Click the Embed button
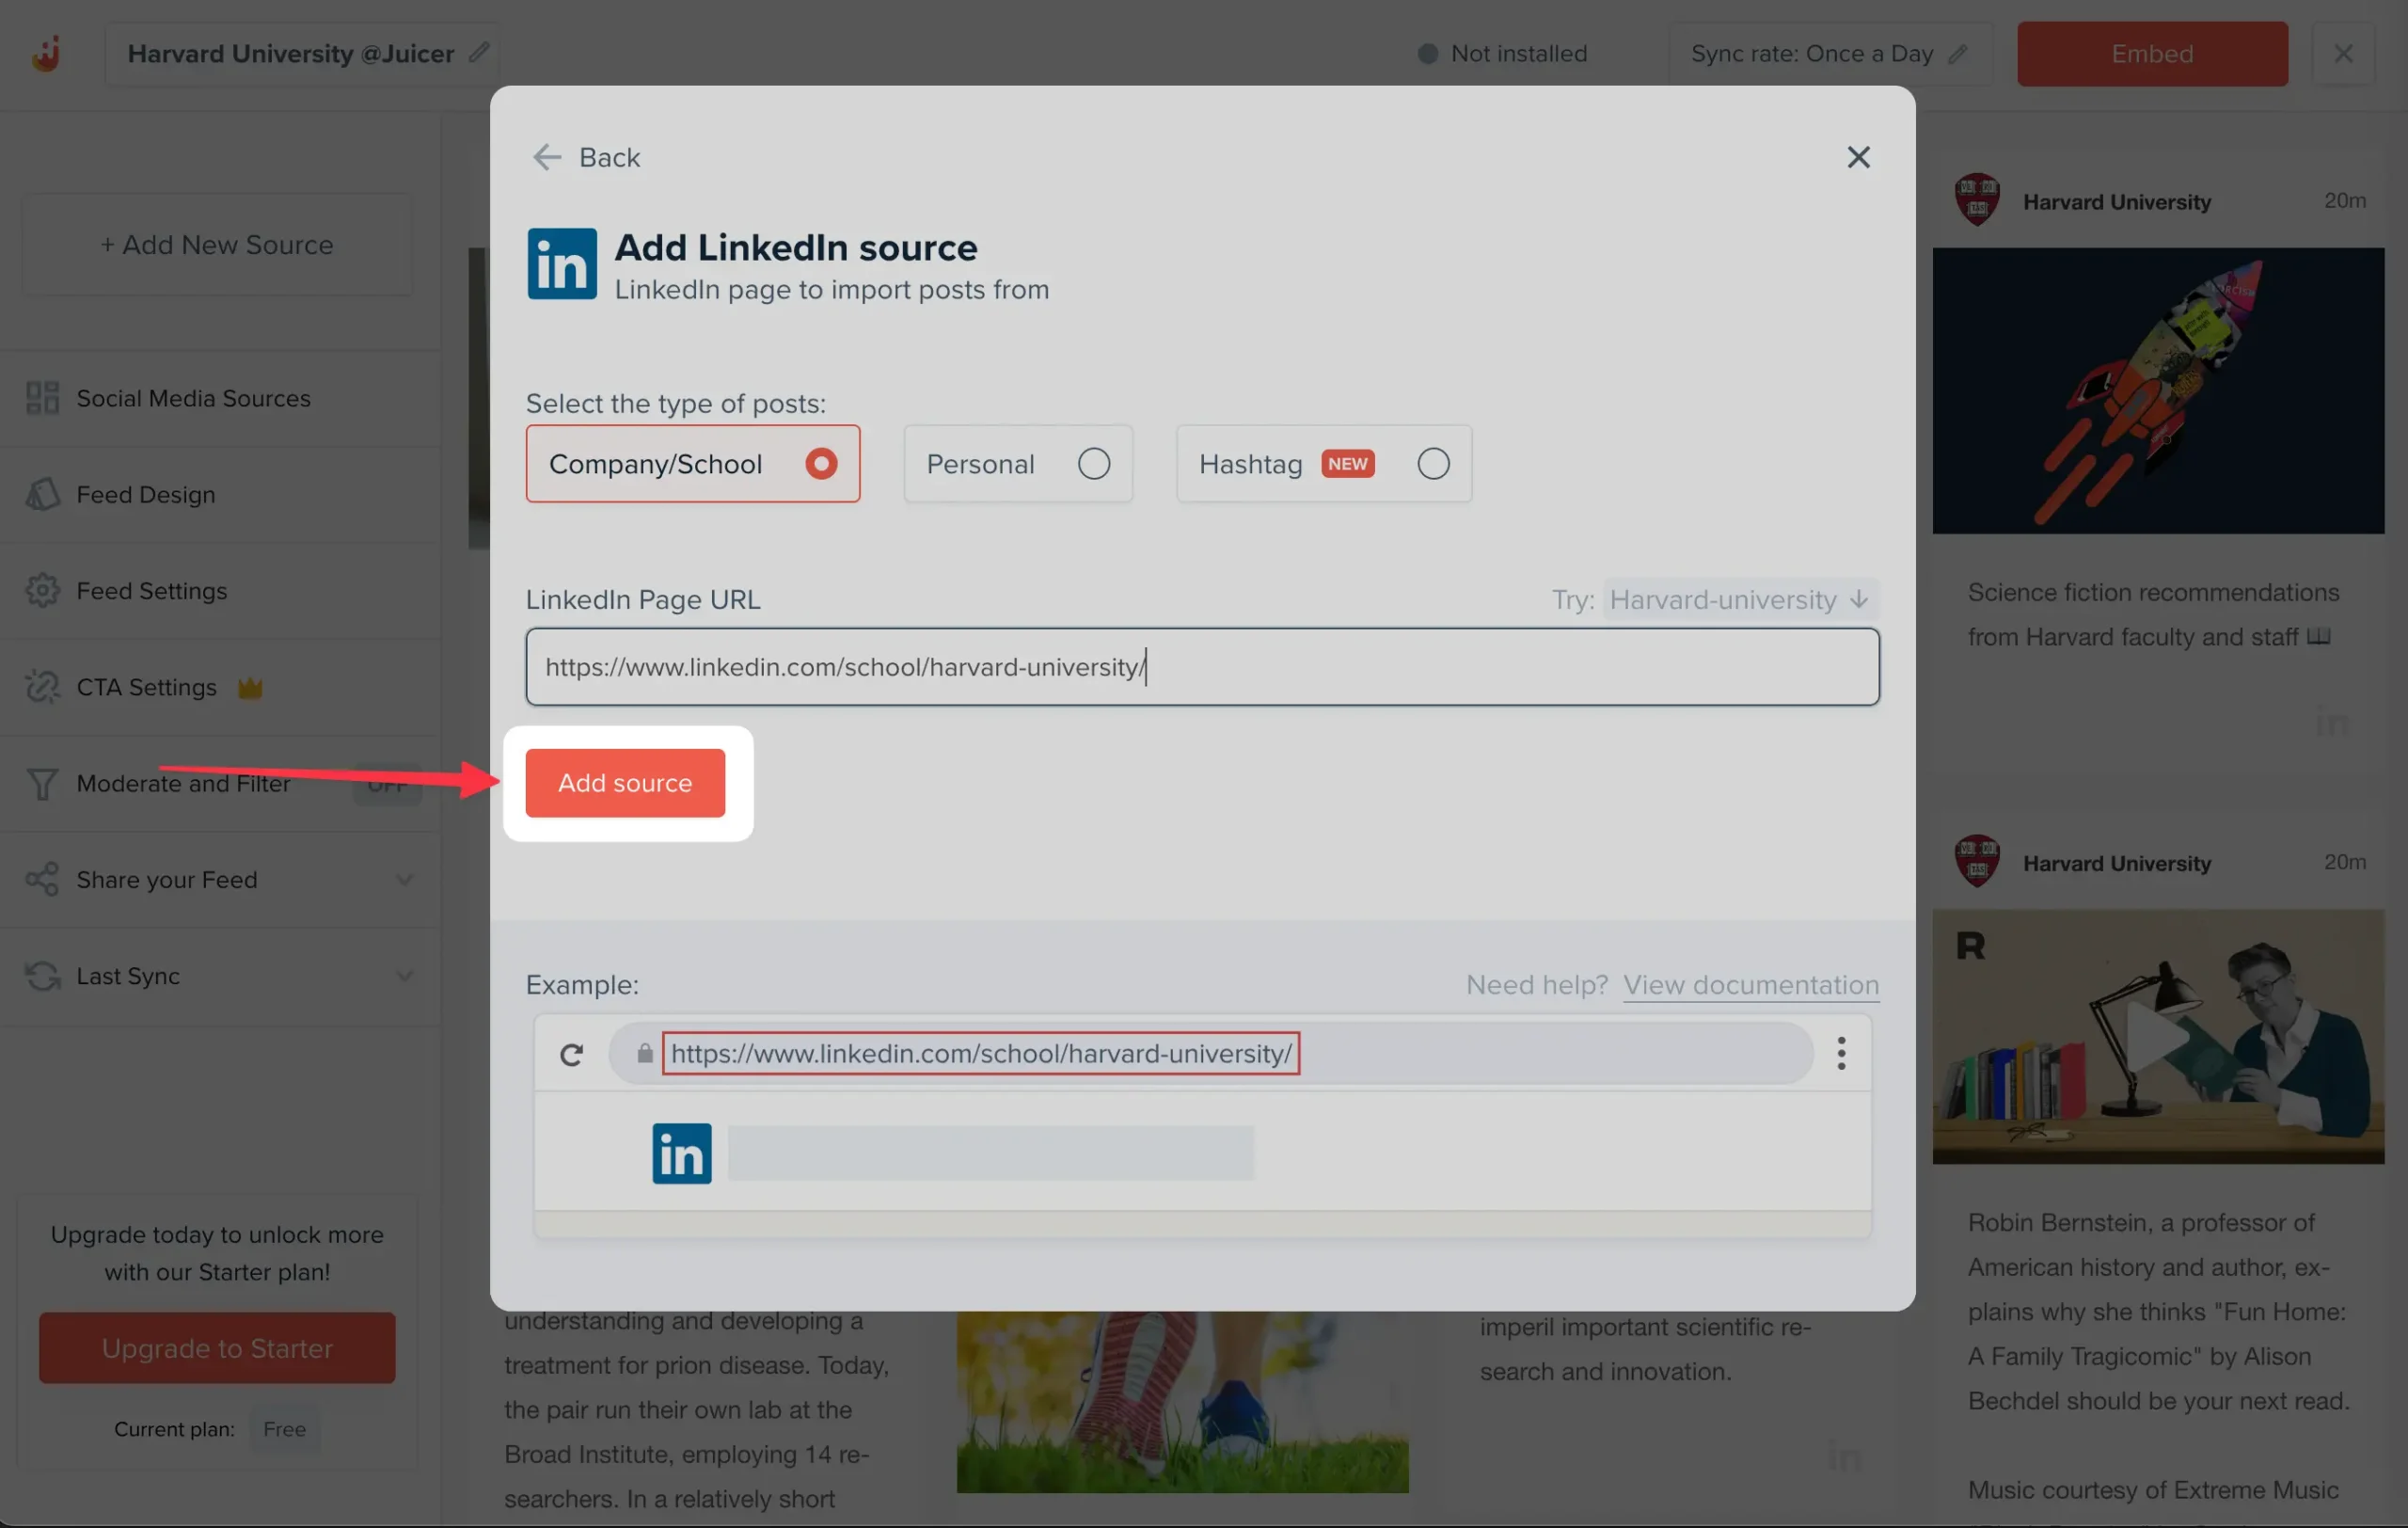This screenshot has height=1528, width=2408. (2152, 53)
